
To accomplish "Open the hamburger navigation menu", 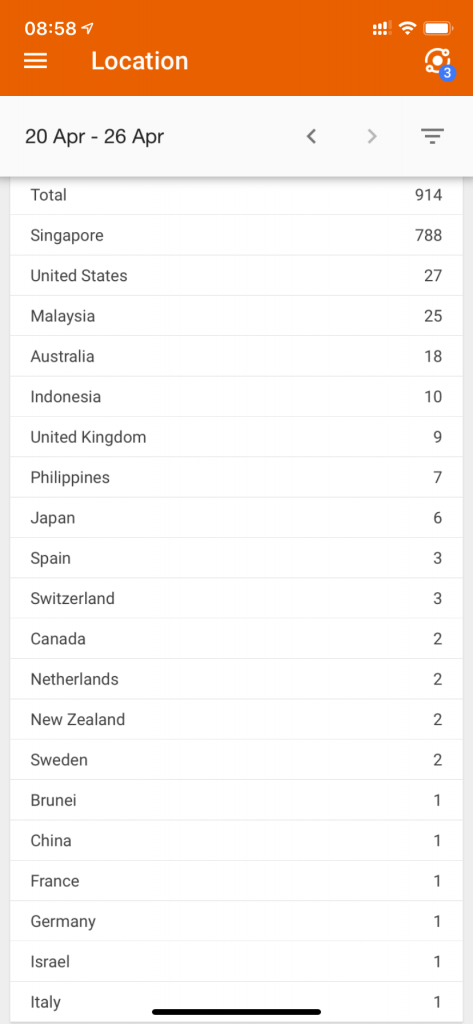I will coord(35,61).
